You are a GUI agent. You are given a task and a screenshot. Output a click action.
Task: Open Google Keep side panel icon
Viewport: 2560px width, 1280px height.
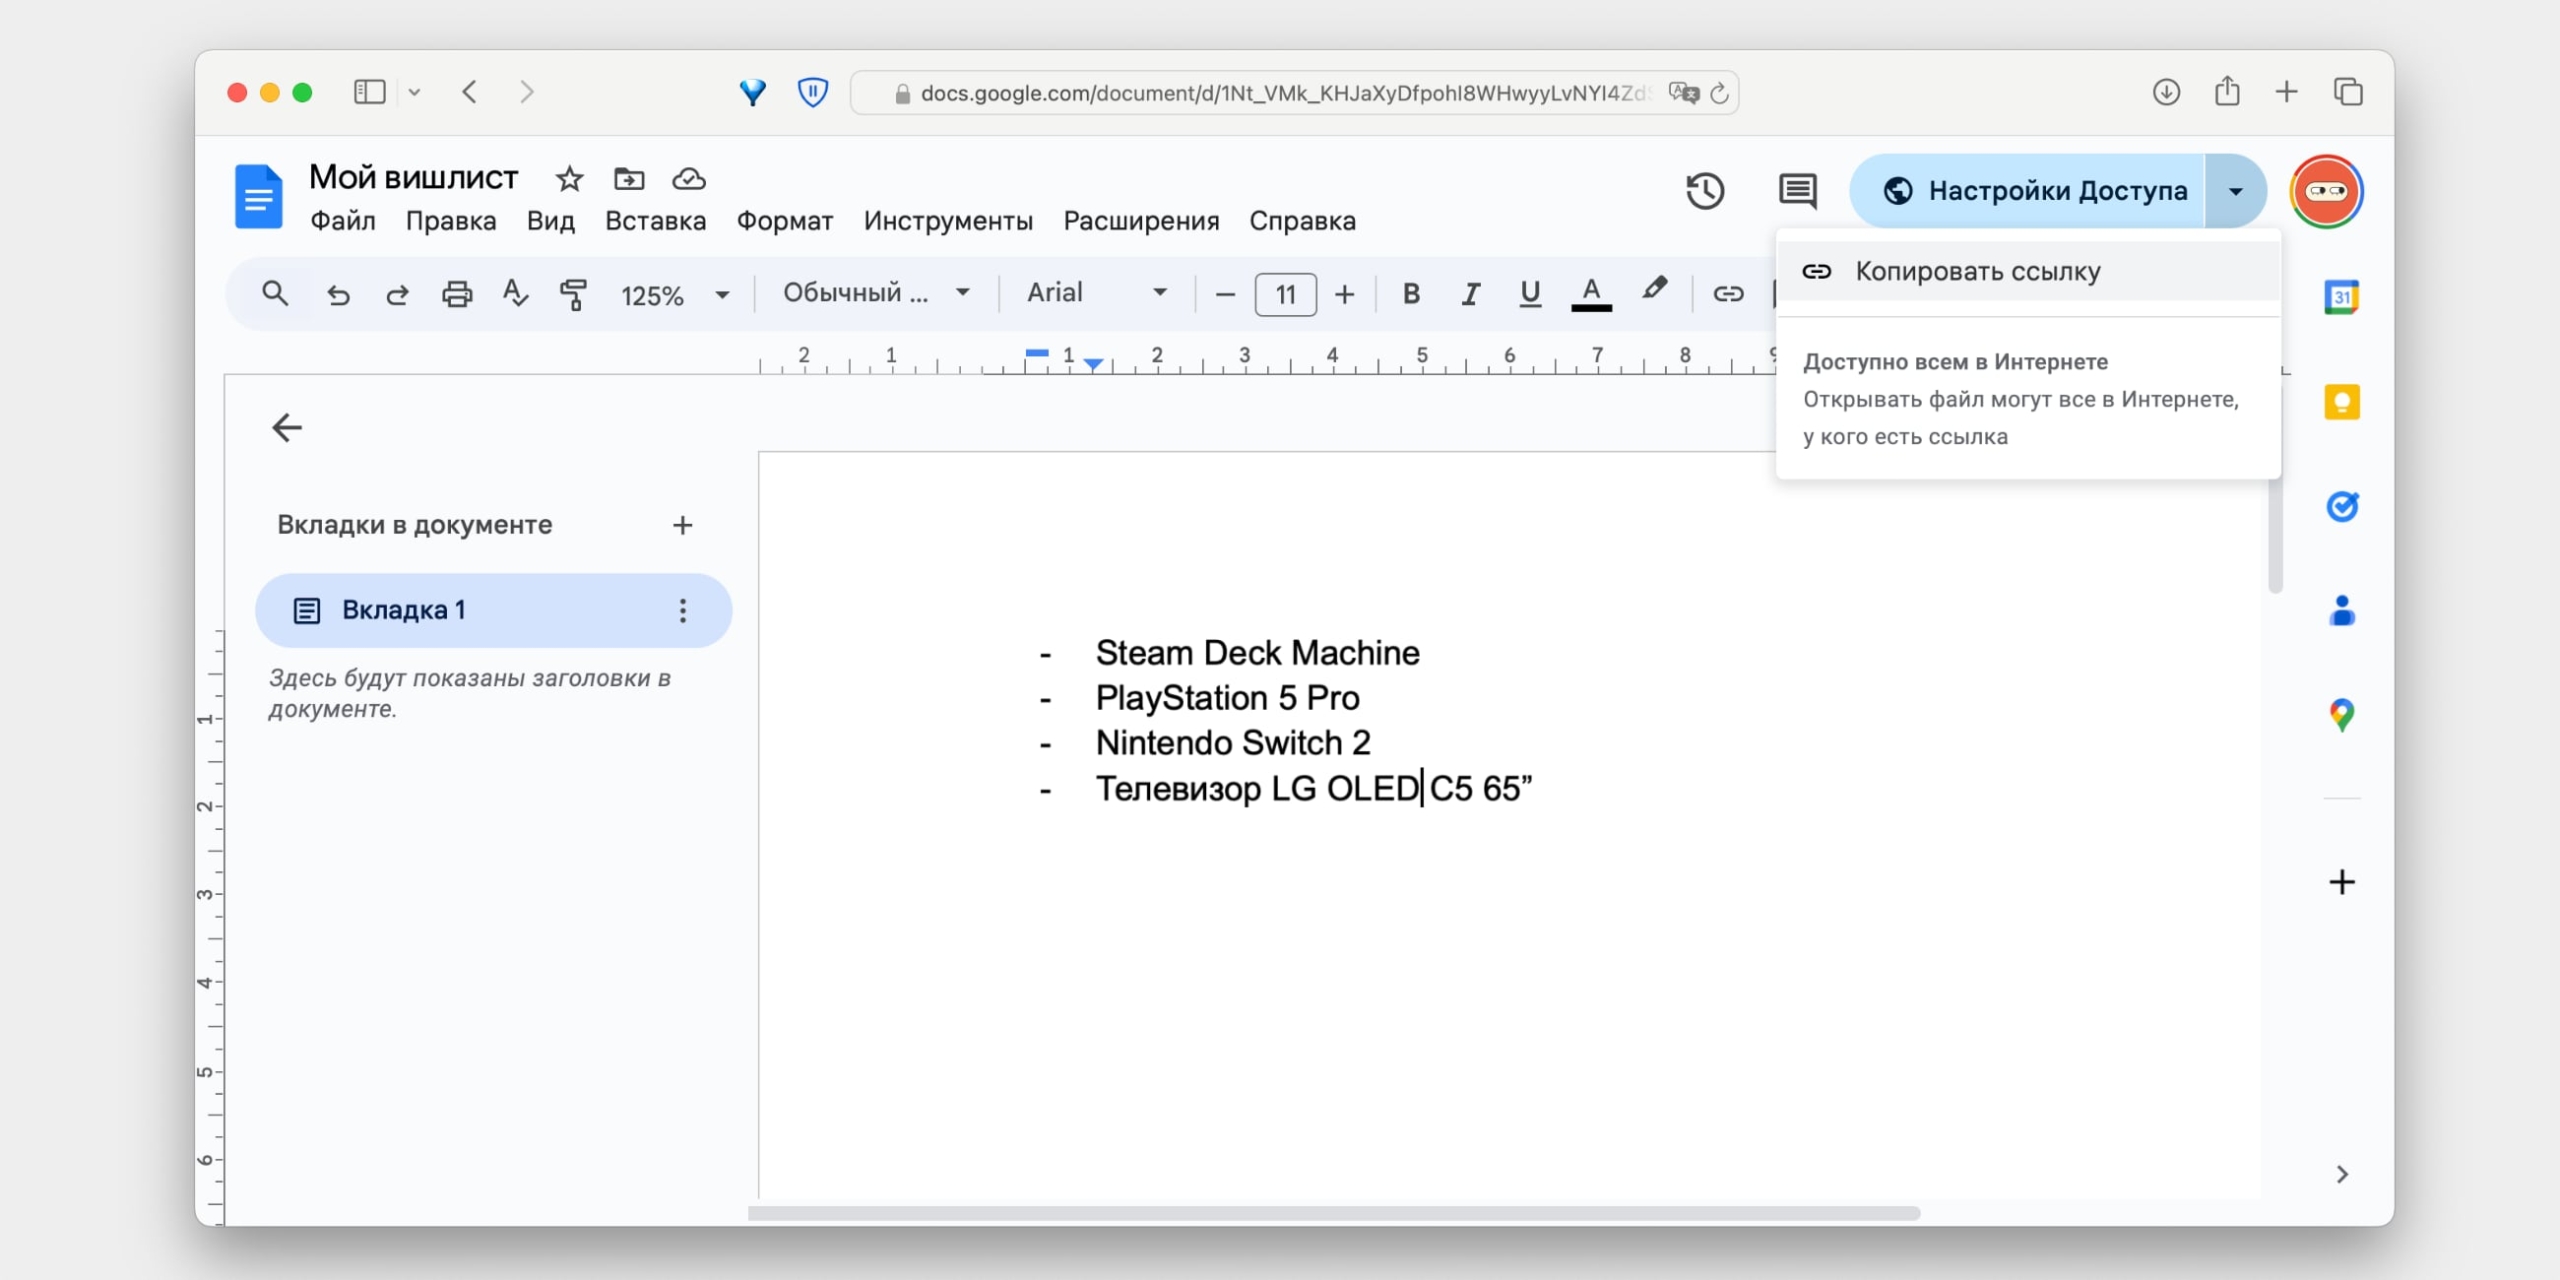click(2341, 402)
